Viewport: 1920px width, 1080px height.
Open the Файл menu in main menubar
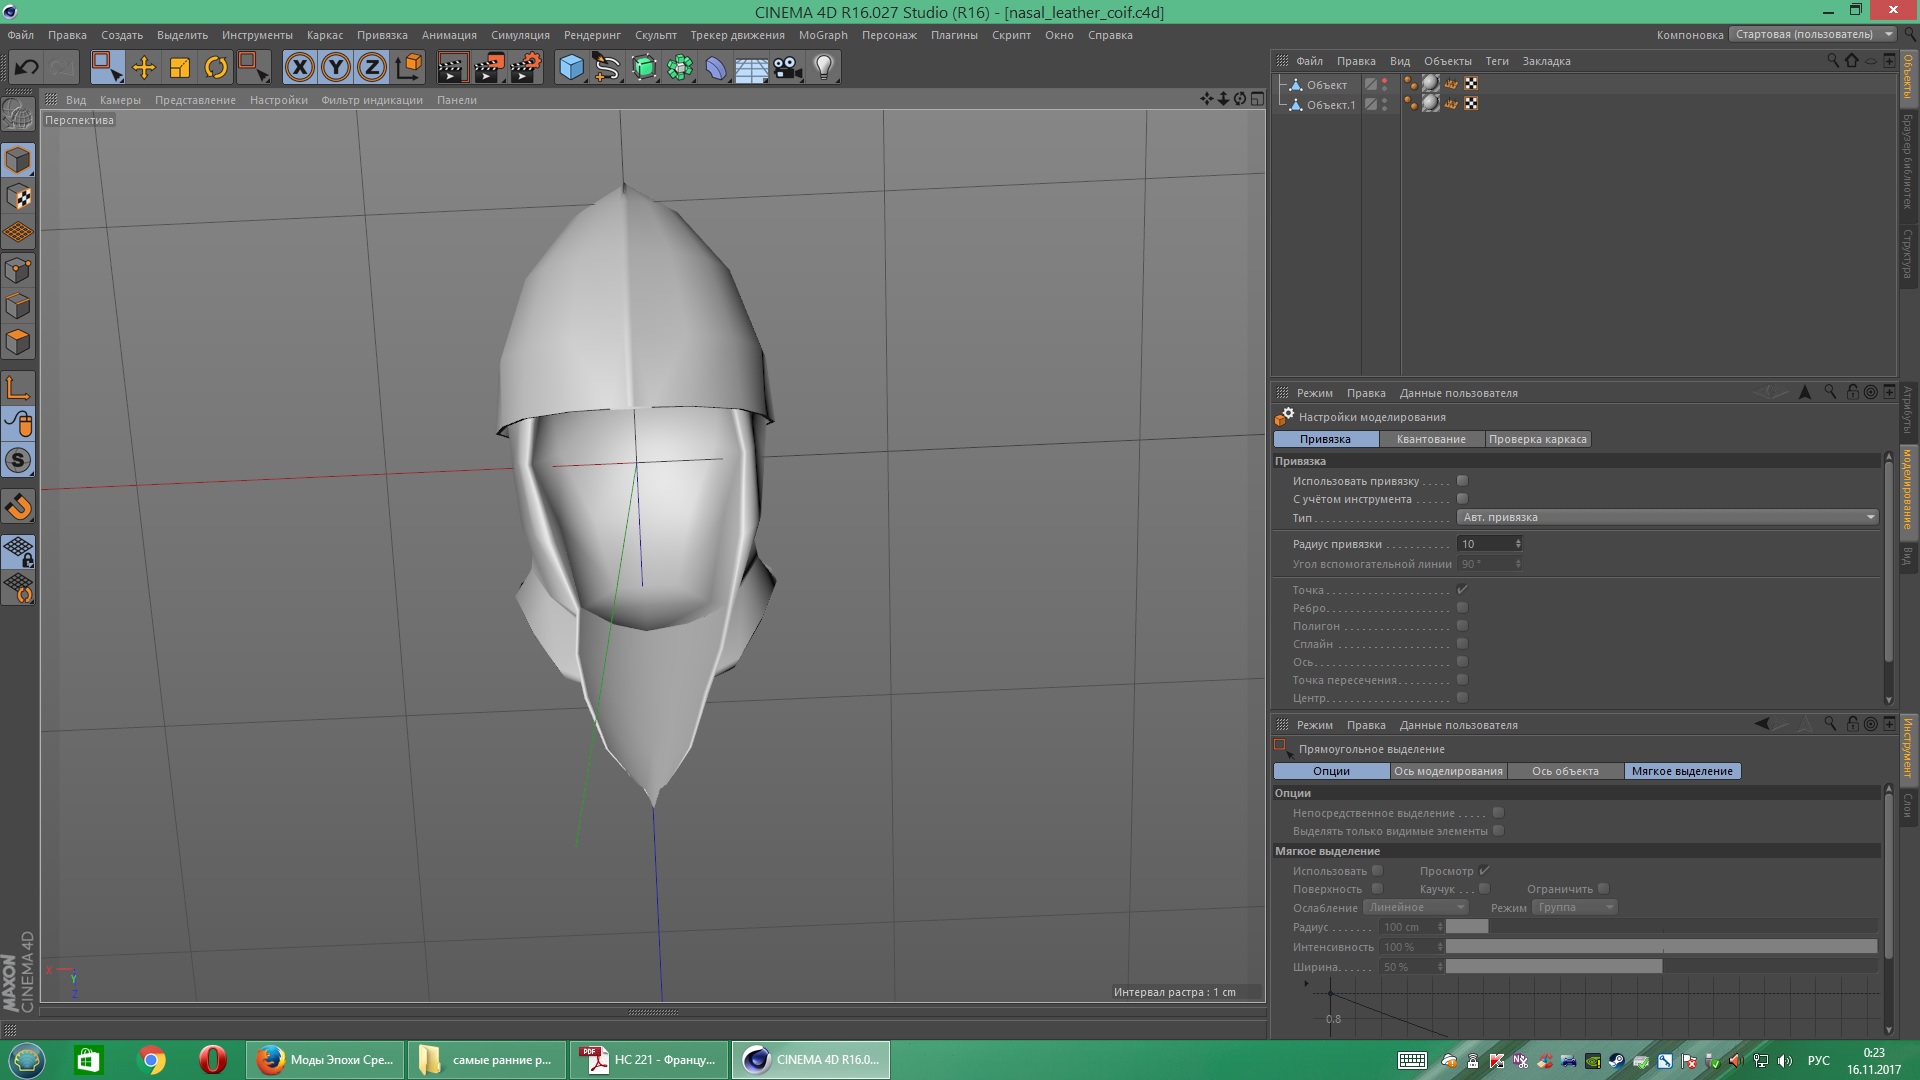click(20, 35)
